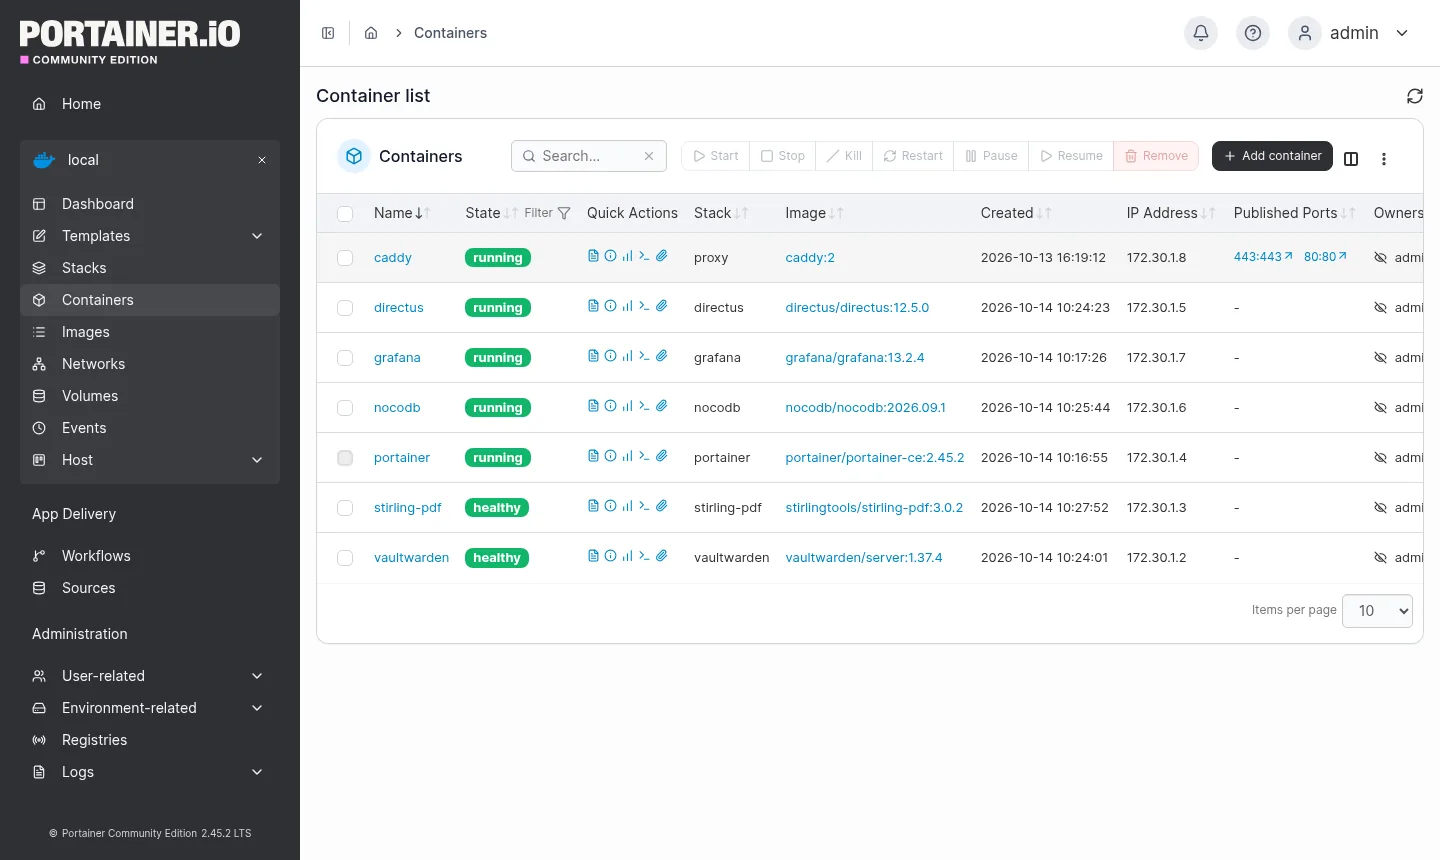The width and height of the screenshot is (1440, 860).
Task: Expand the User-related menu
Action: tap(150, 676)
